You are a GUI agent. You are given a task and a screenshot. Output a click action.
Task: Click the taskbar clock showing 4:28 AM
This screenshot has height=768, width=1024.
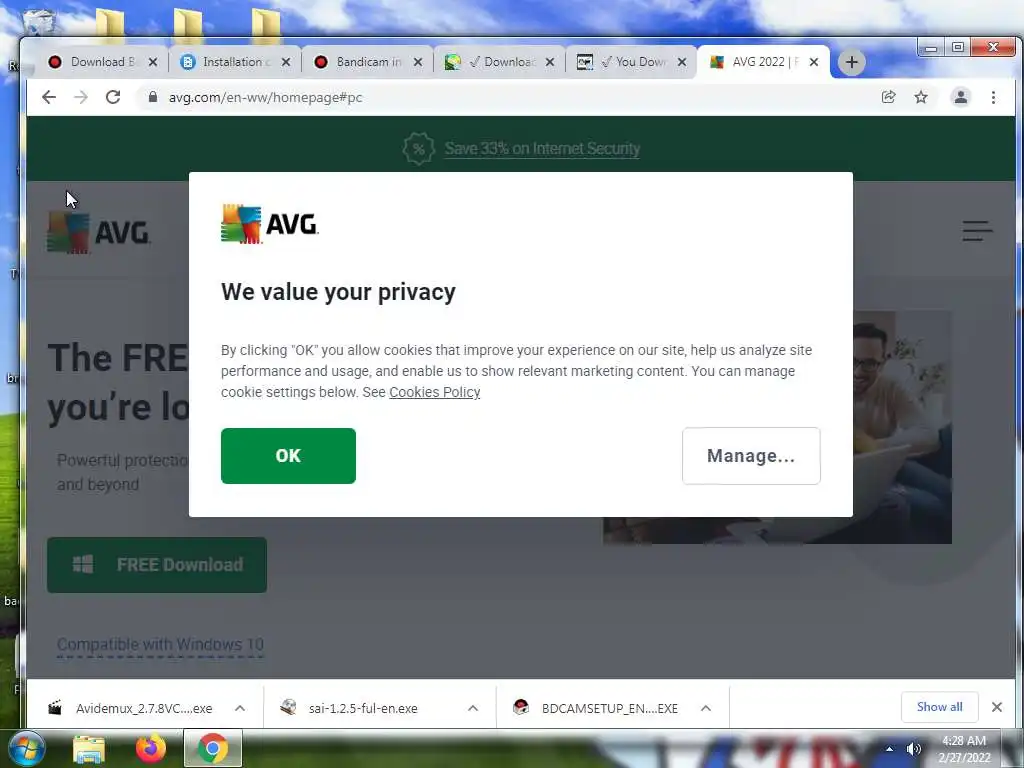coord(965,749)
